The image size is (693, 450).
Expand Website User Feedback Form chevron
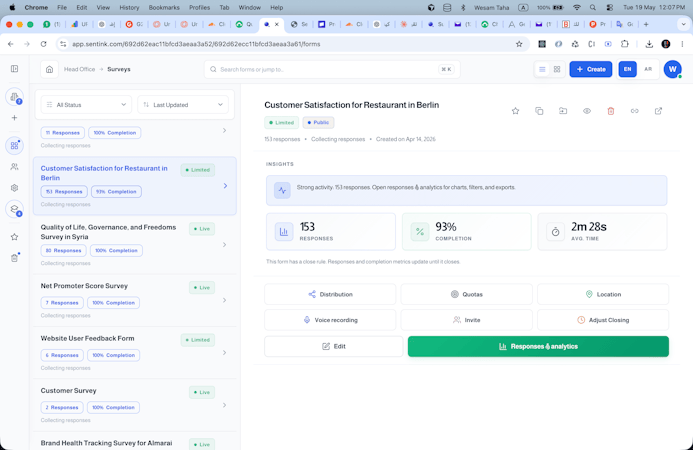225,353
